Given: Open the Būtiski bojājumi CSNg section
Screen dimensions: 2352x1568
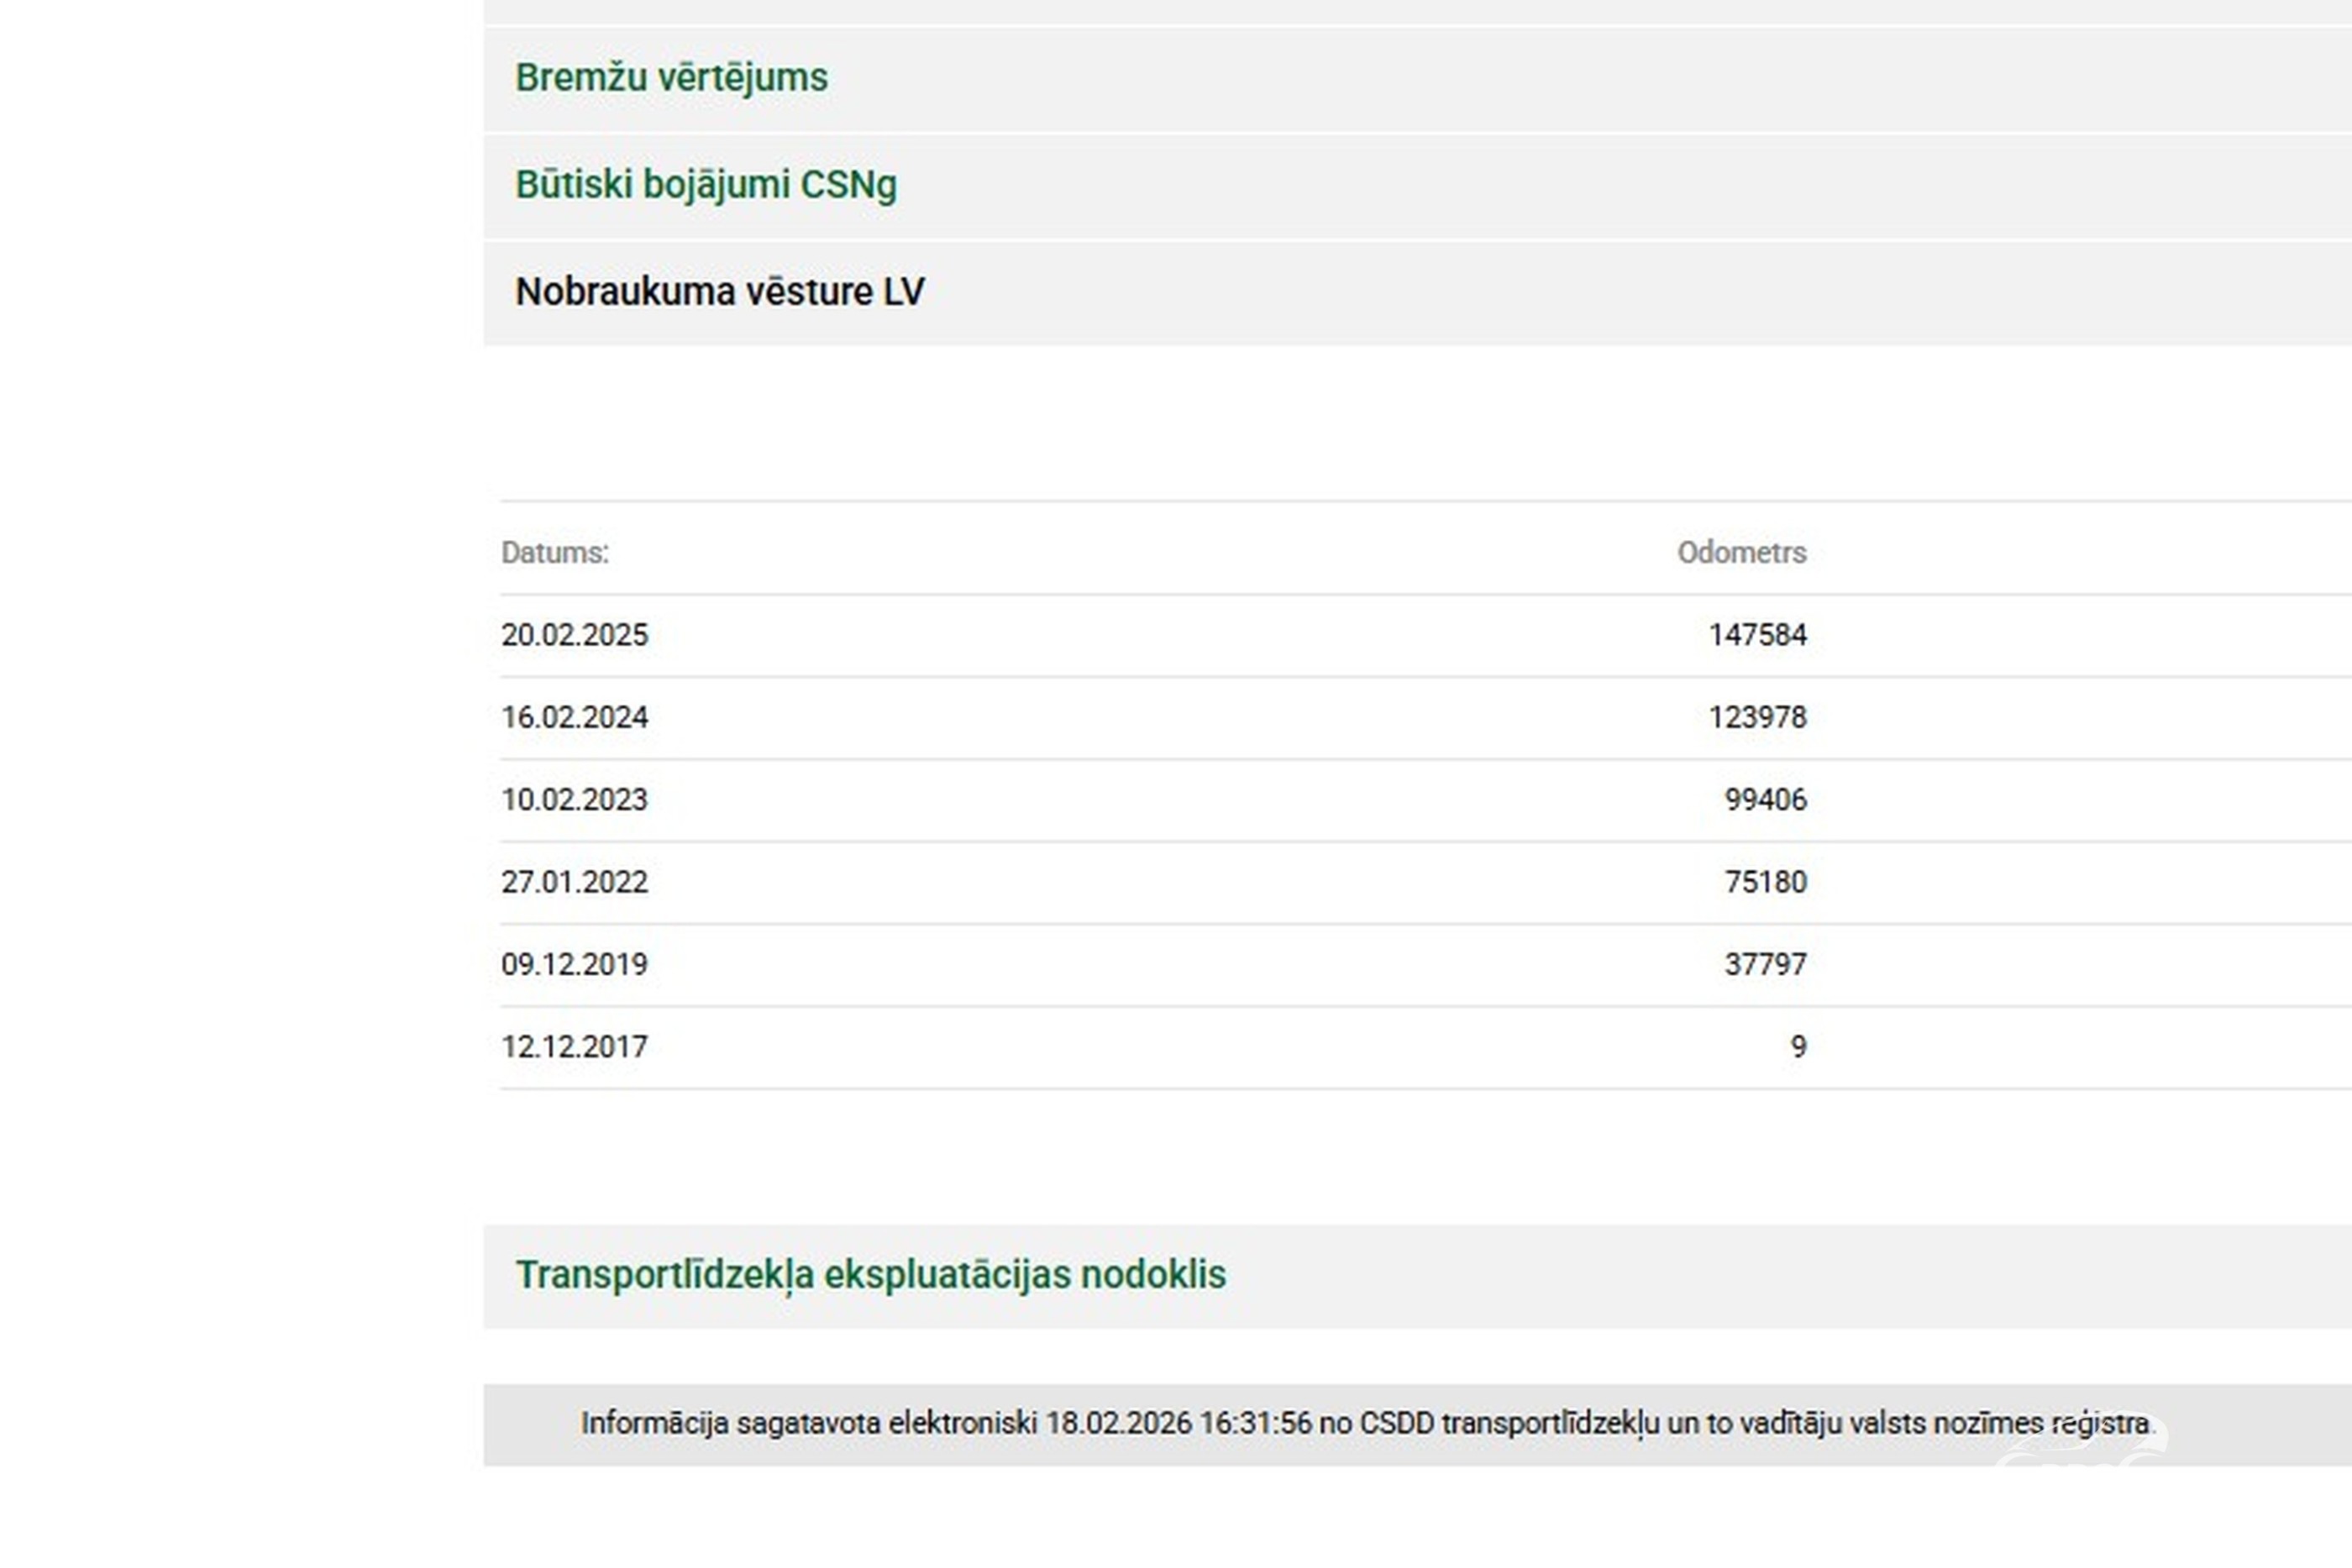Looking at the screenshot, I should 705,185.
